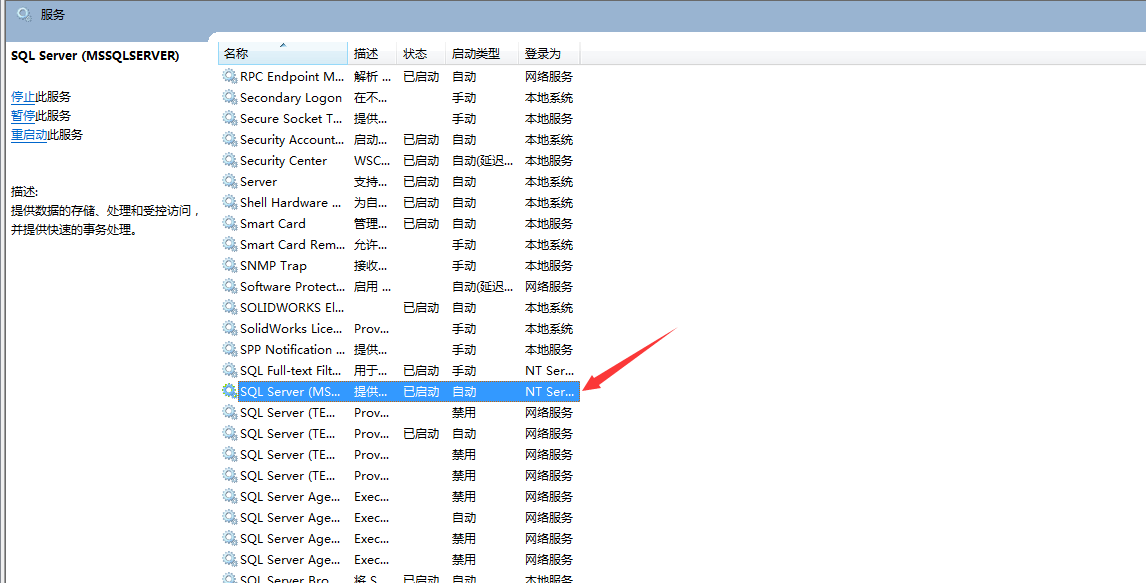
Task: Sort services by the 名称 column header
Action: pos(283,53)
